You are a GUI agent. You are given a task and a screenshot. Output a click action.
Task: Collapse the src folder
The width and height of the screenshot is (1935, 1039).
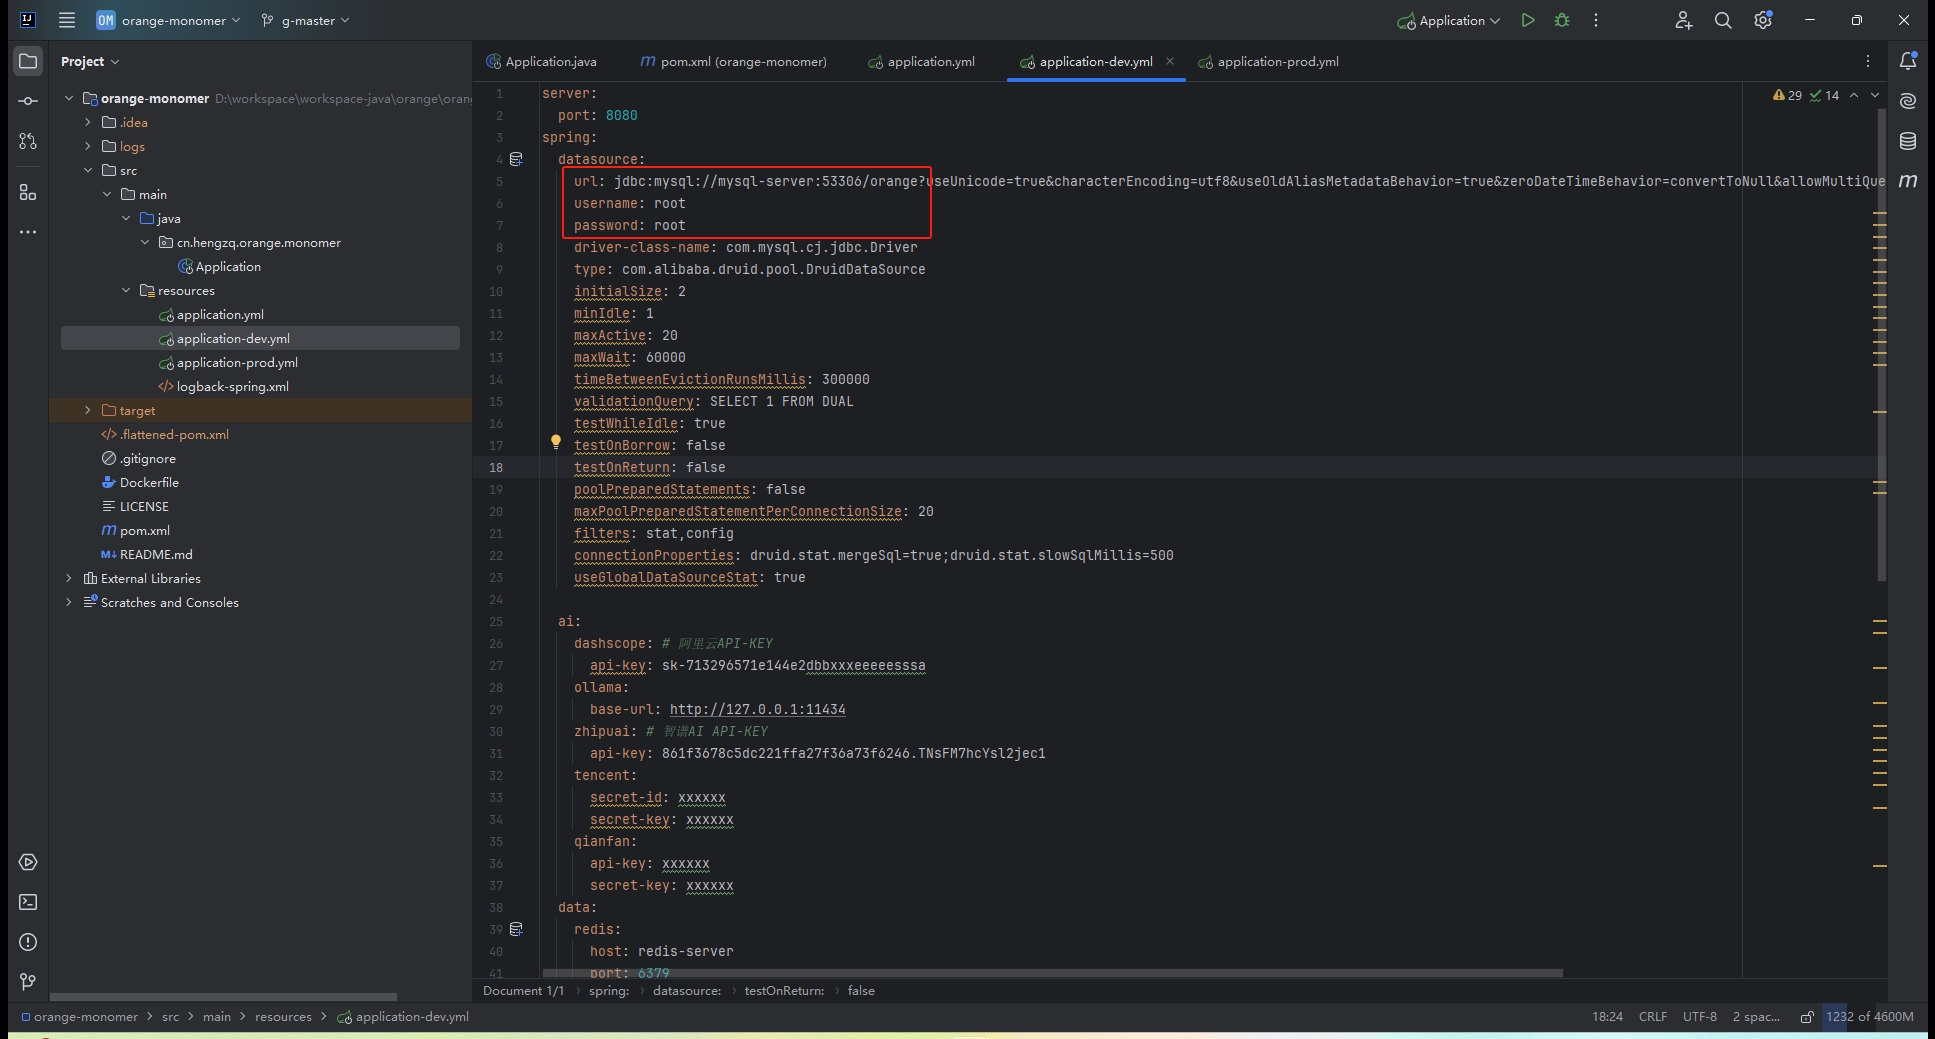coord(87,170)
